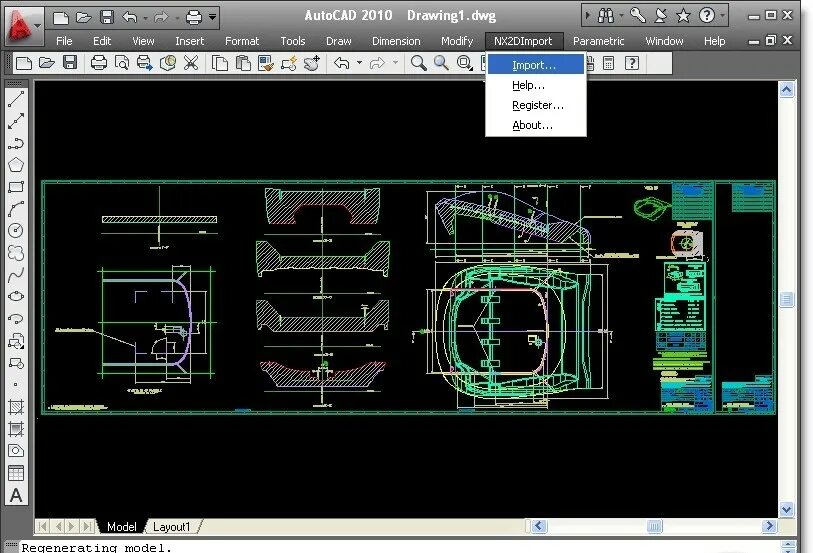Click Plot Preview icon in Standard toolbar
813x553 pixels.
(122, 63)
